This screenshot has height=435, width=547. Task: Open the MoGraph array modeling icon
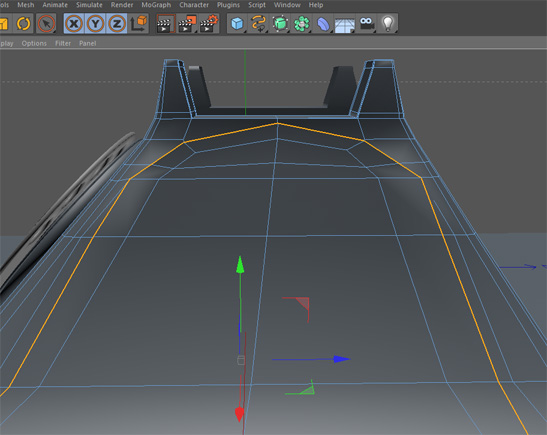pyautogui.click(x=301, y=24)
